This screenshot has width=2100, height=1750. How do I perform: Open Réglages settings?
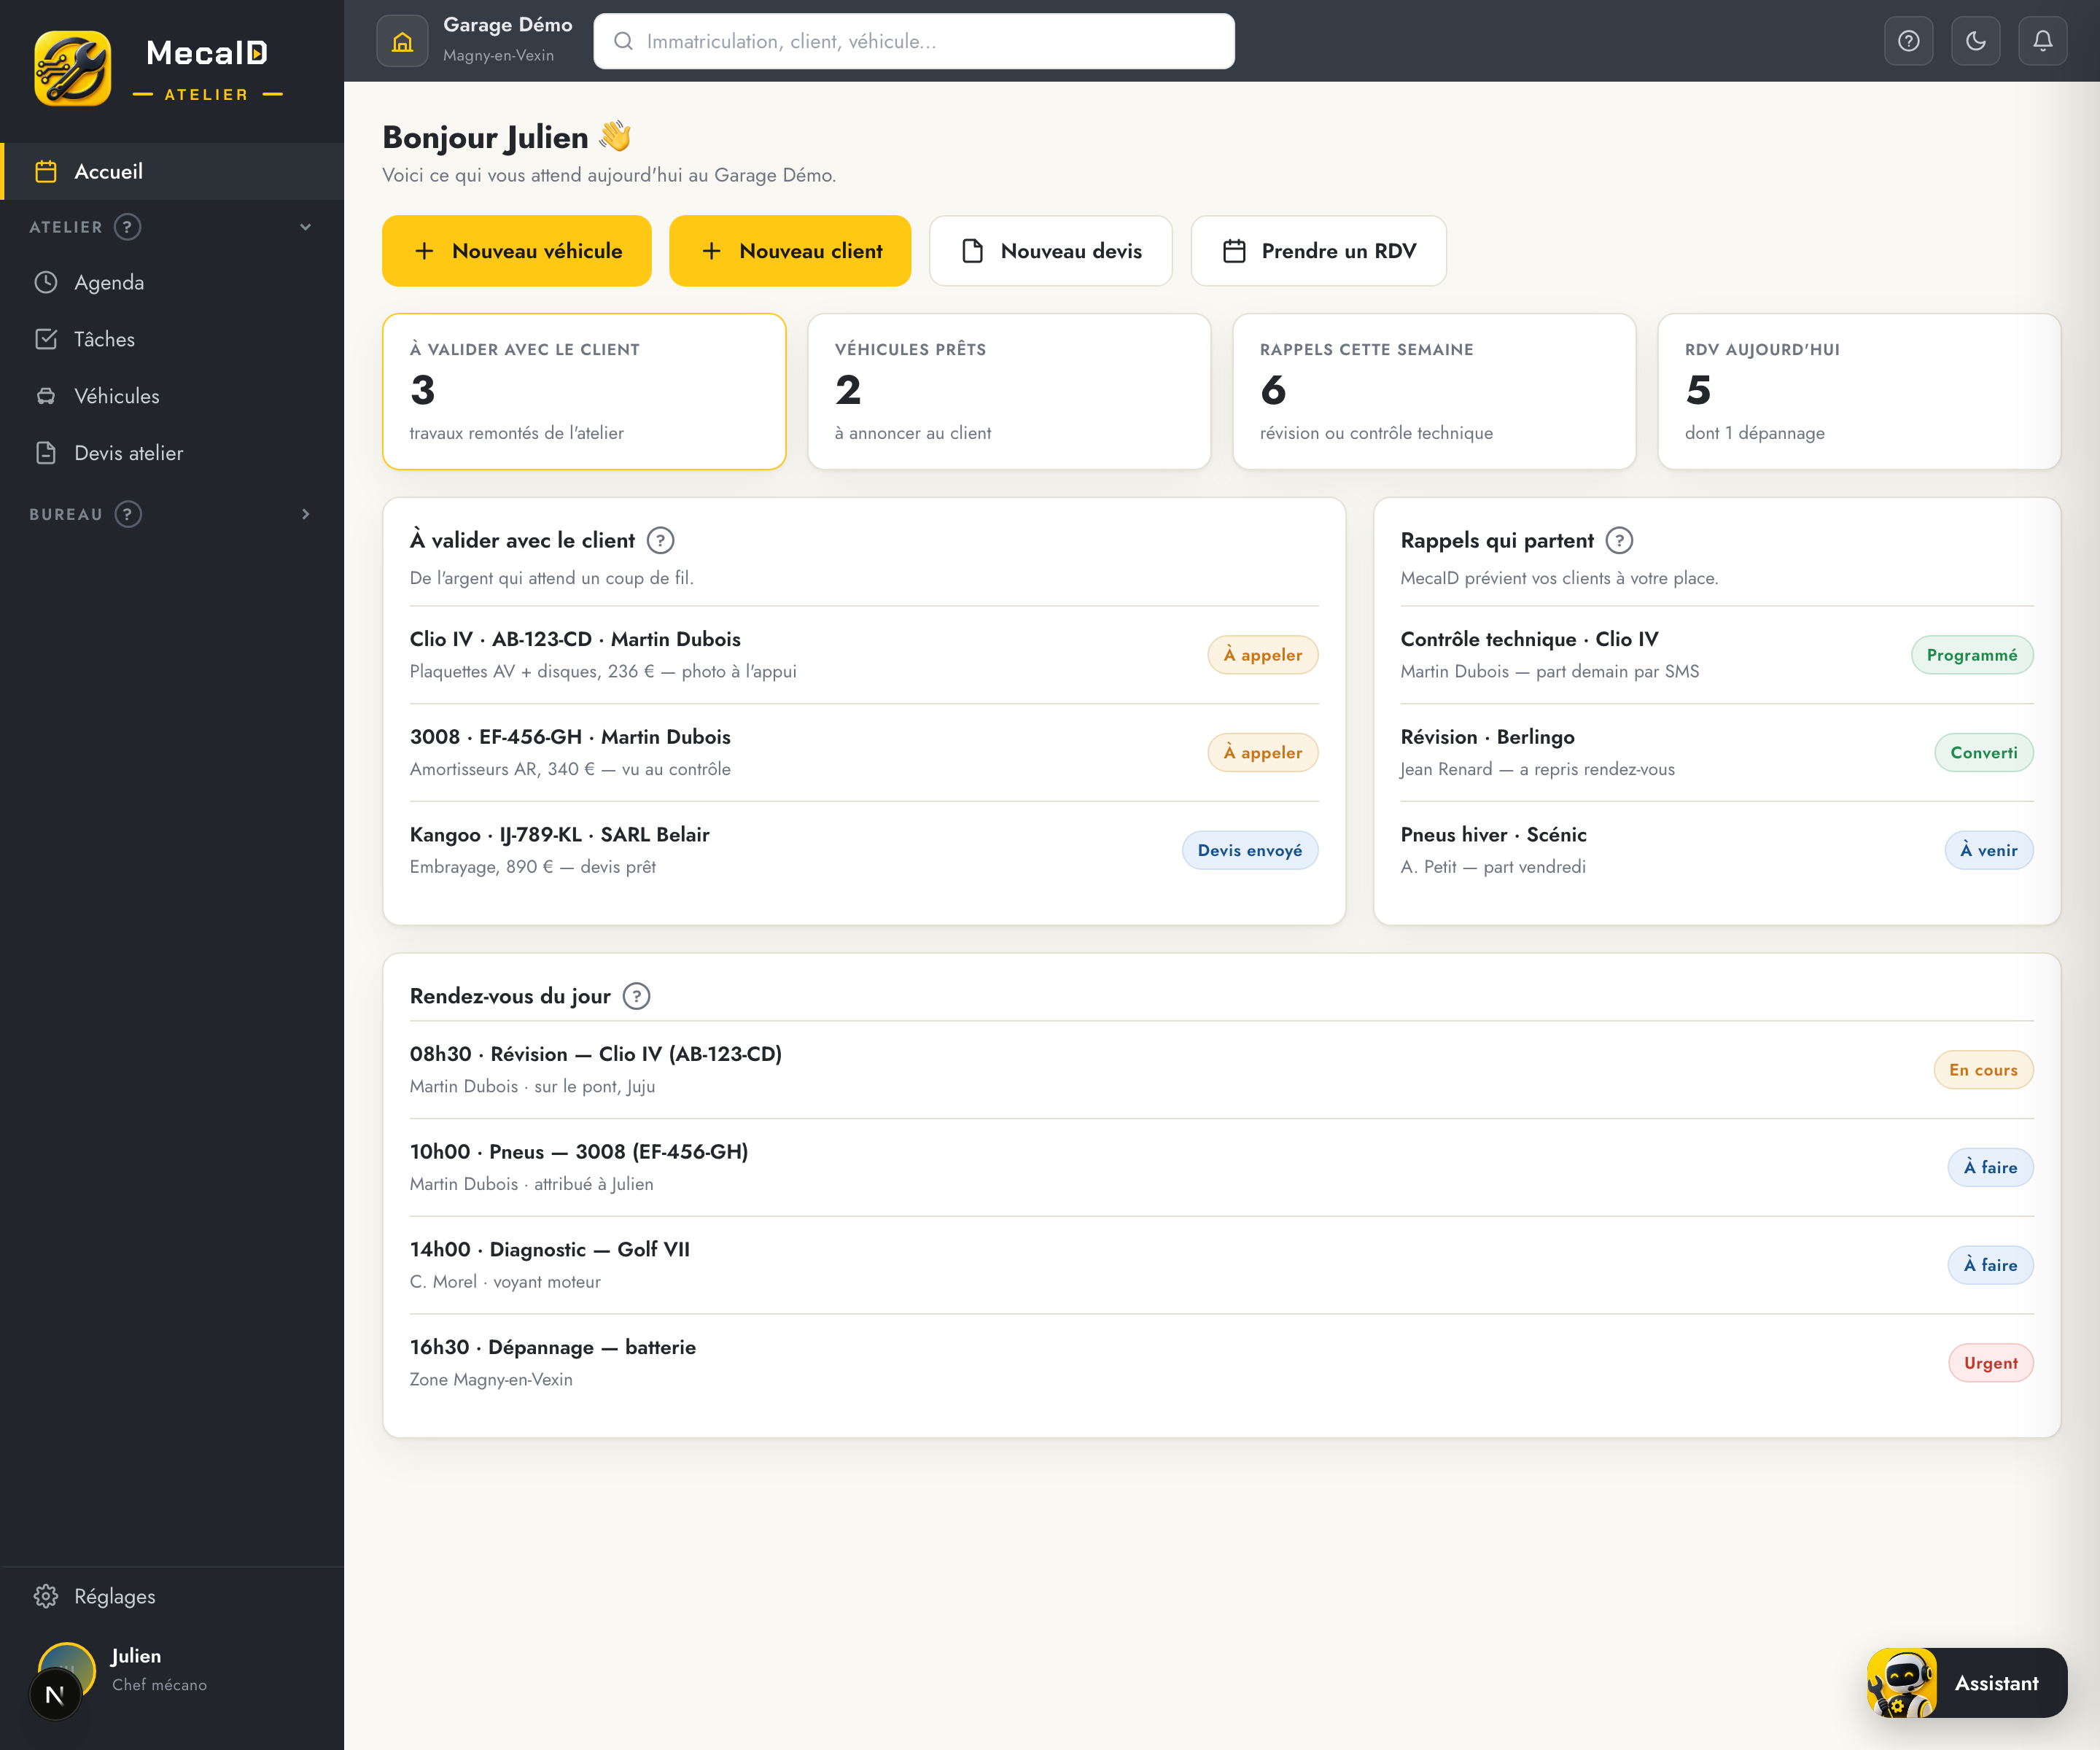tap(172, 1596)
